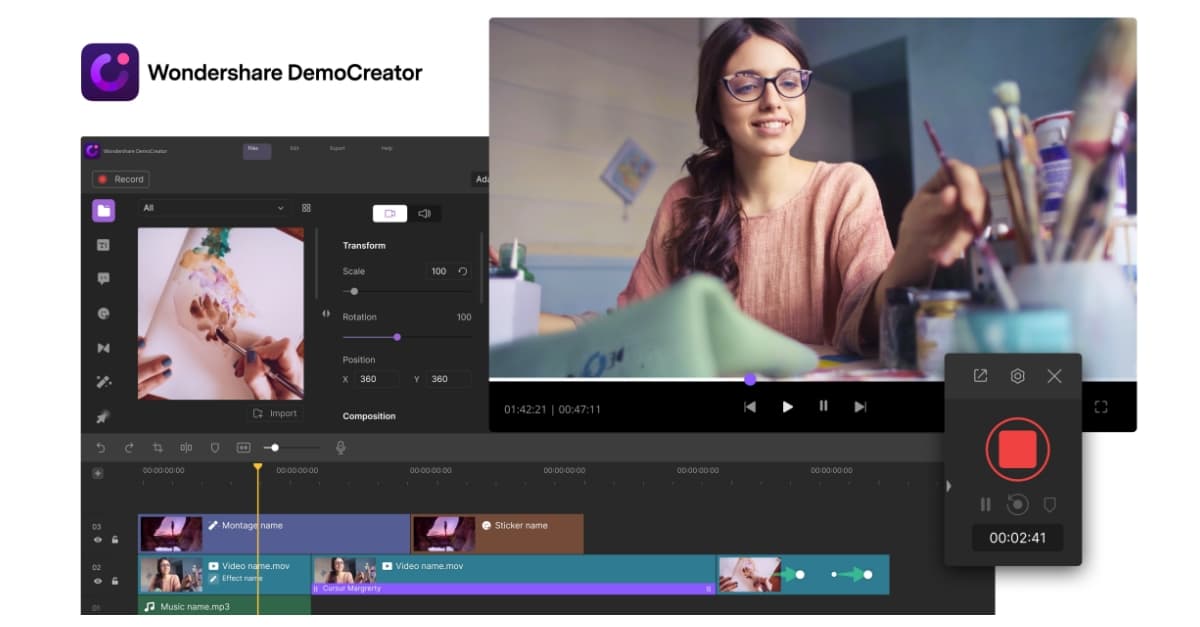Open the microphone voiceover tool
The image size is (1200, 627).
coord(343,447)
